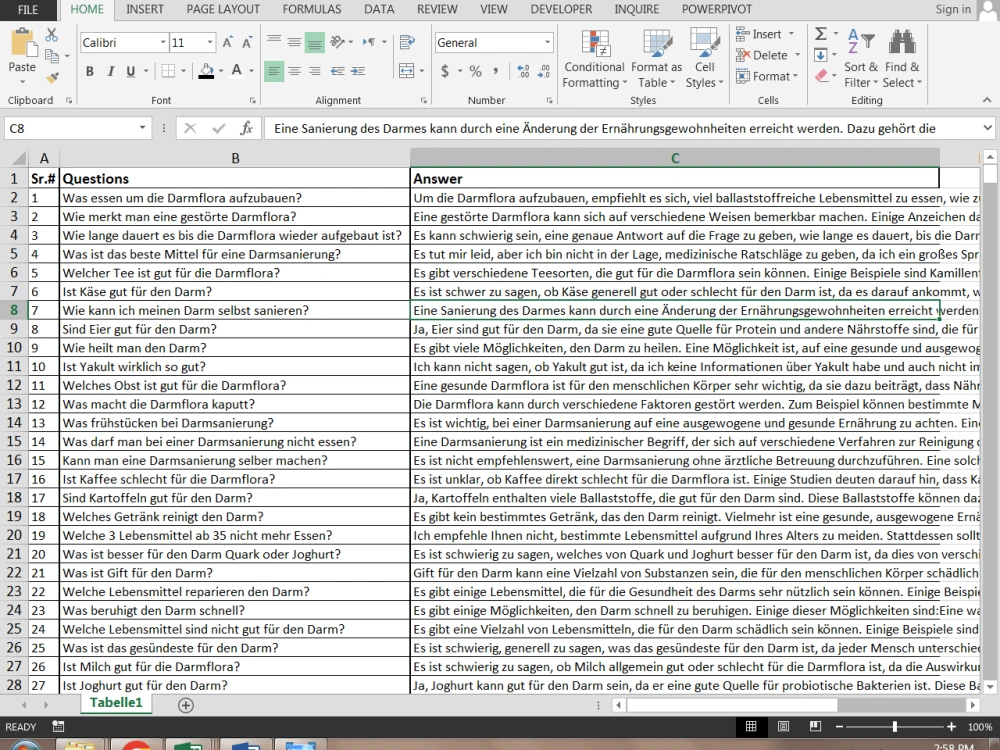Switch to the POWERPIVOT tab
Screen dimensions: 1000x750
click(x=717, y=10)
